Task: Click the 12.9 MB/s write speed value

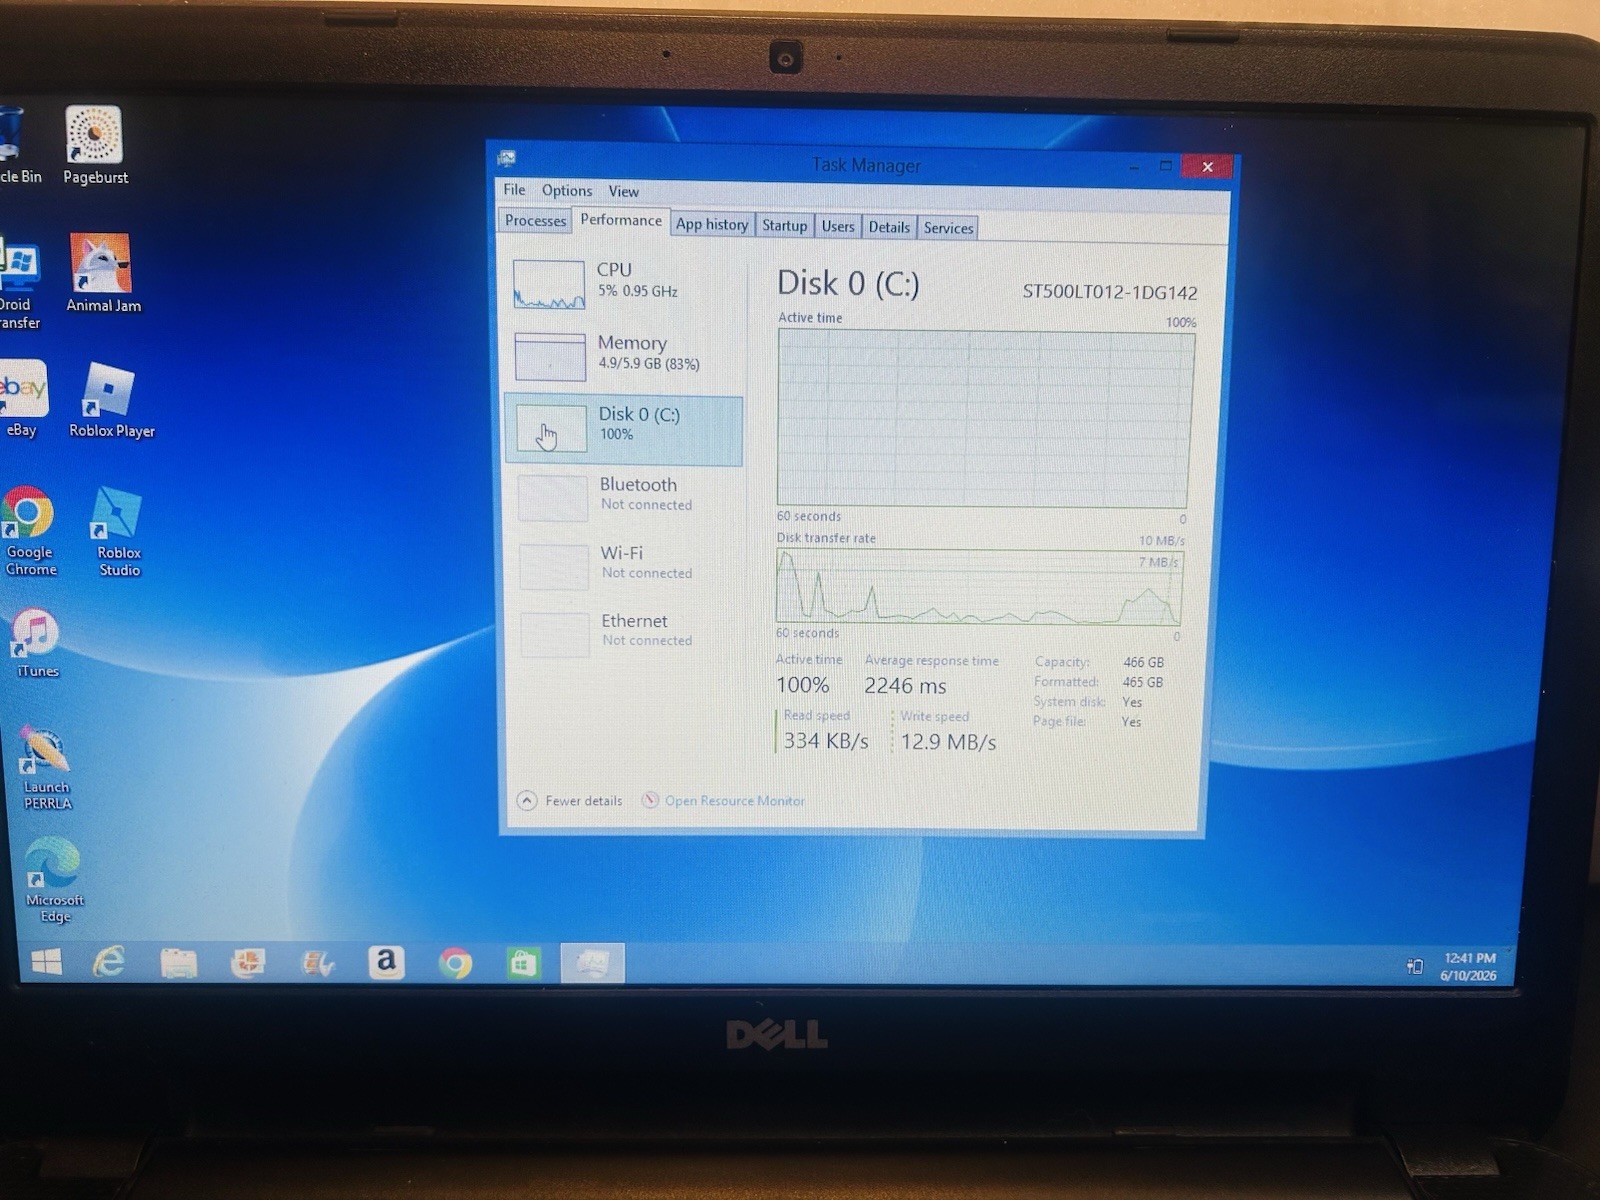Action: (948, 741)
